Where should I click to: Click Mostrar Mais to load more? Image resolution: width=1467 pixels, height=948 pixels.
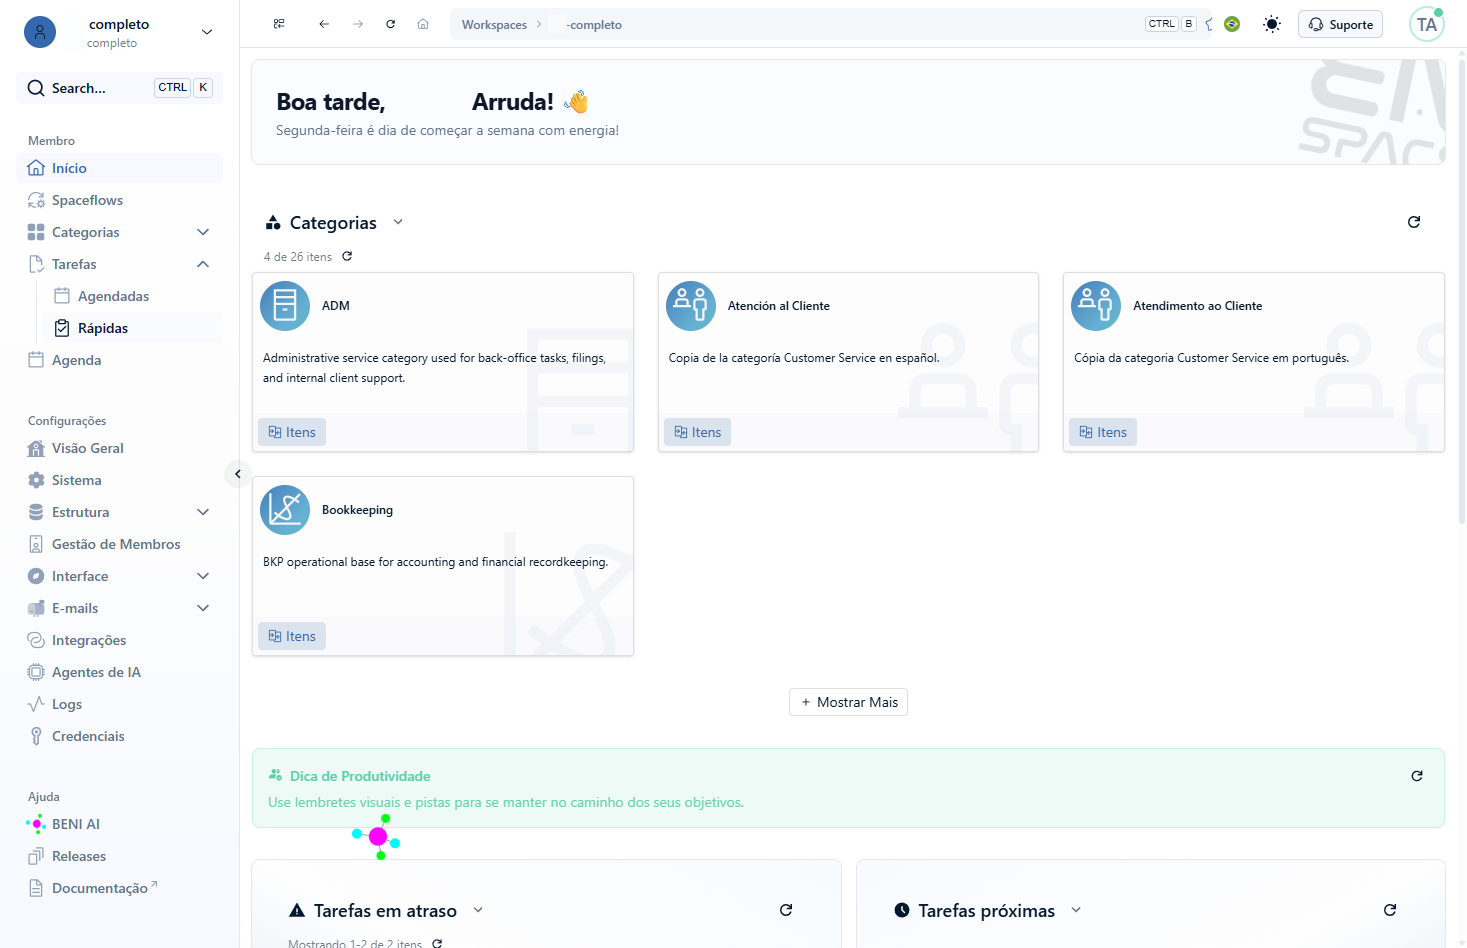(x=848, y=702)
